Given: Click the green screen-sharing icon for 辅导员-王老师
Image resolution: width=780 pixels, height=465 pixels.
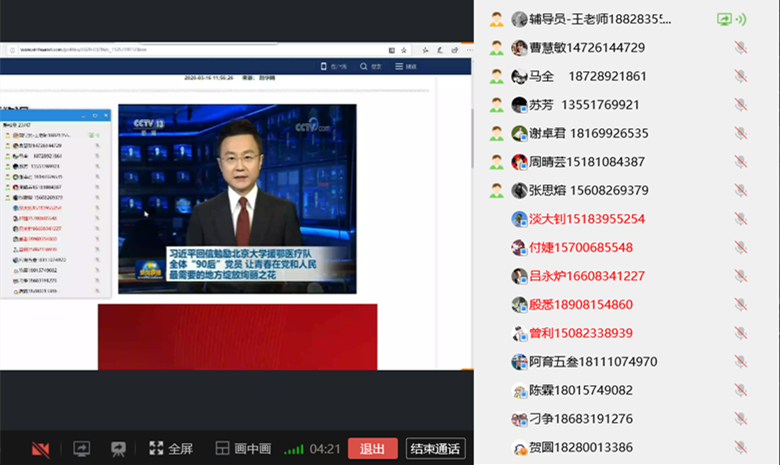Looking at the screenshot, I should [724, 19].
